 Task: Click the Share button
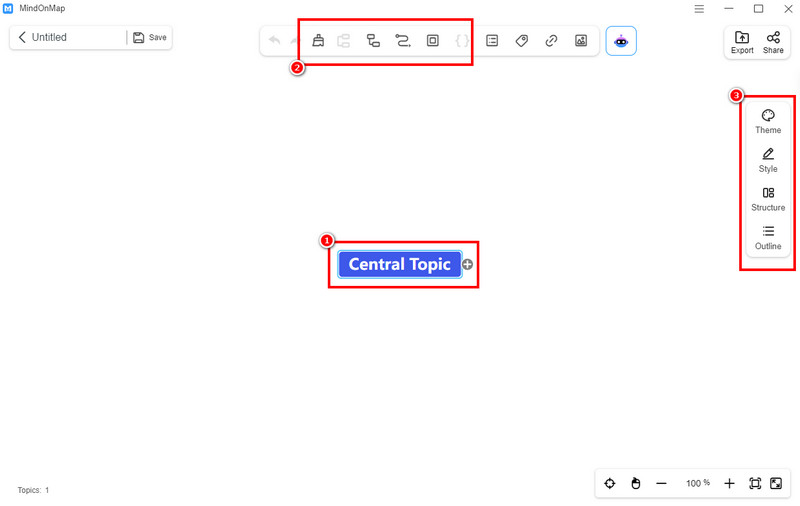click(773, 42)
